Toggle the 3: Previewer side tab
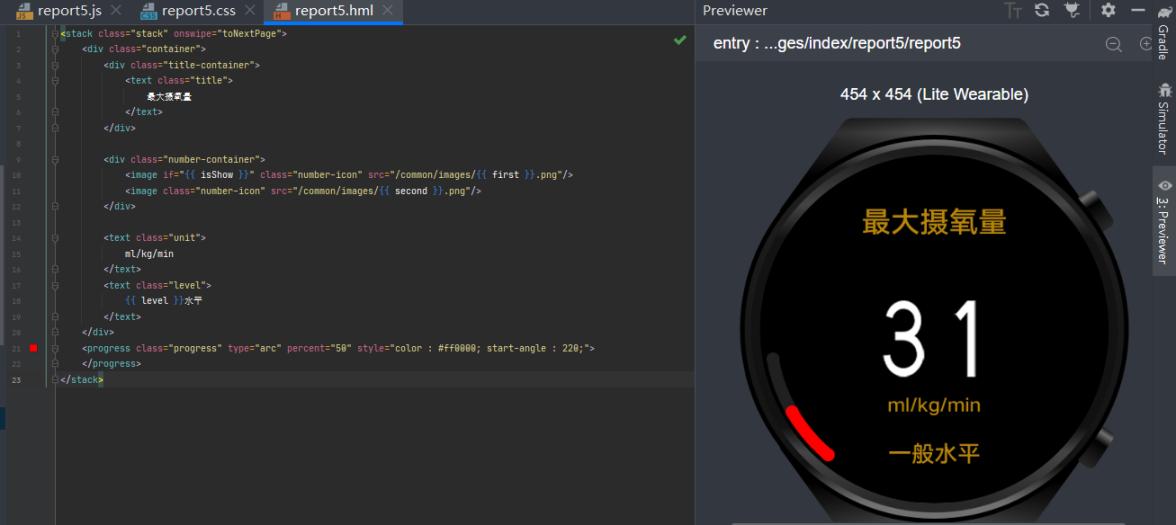Screen dimensions: 1176x525 pos(1164,221)
